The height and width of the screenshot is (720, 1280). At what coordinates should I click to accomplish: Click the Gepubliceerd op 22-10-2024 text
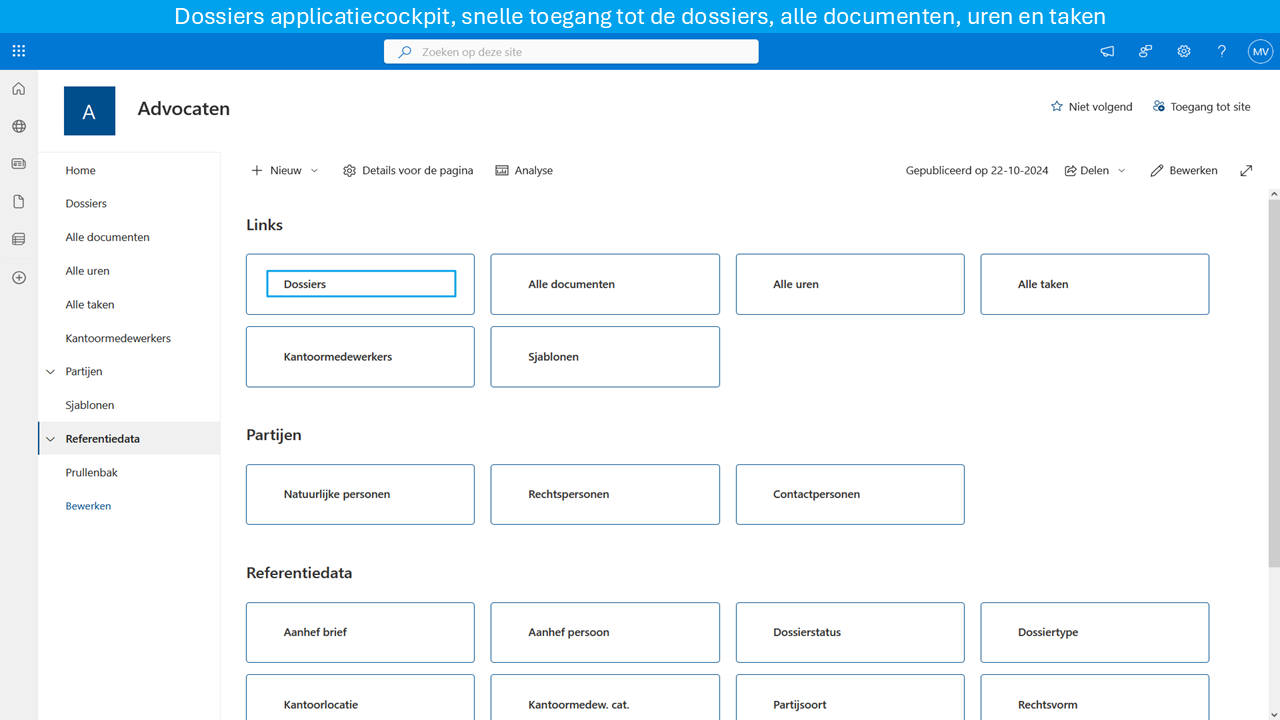[977, 171]
